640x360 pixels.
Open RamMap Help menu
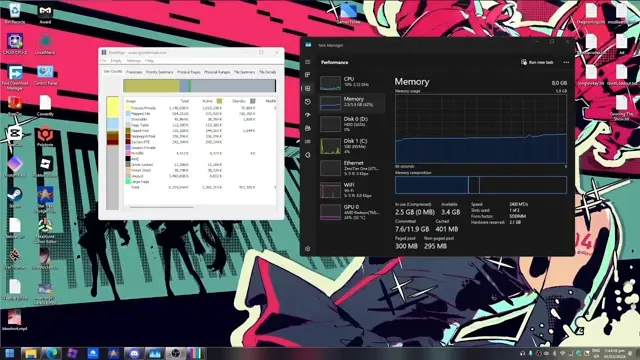click(149, 61)
